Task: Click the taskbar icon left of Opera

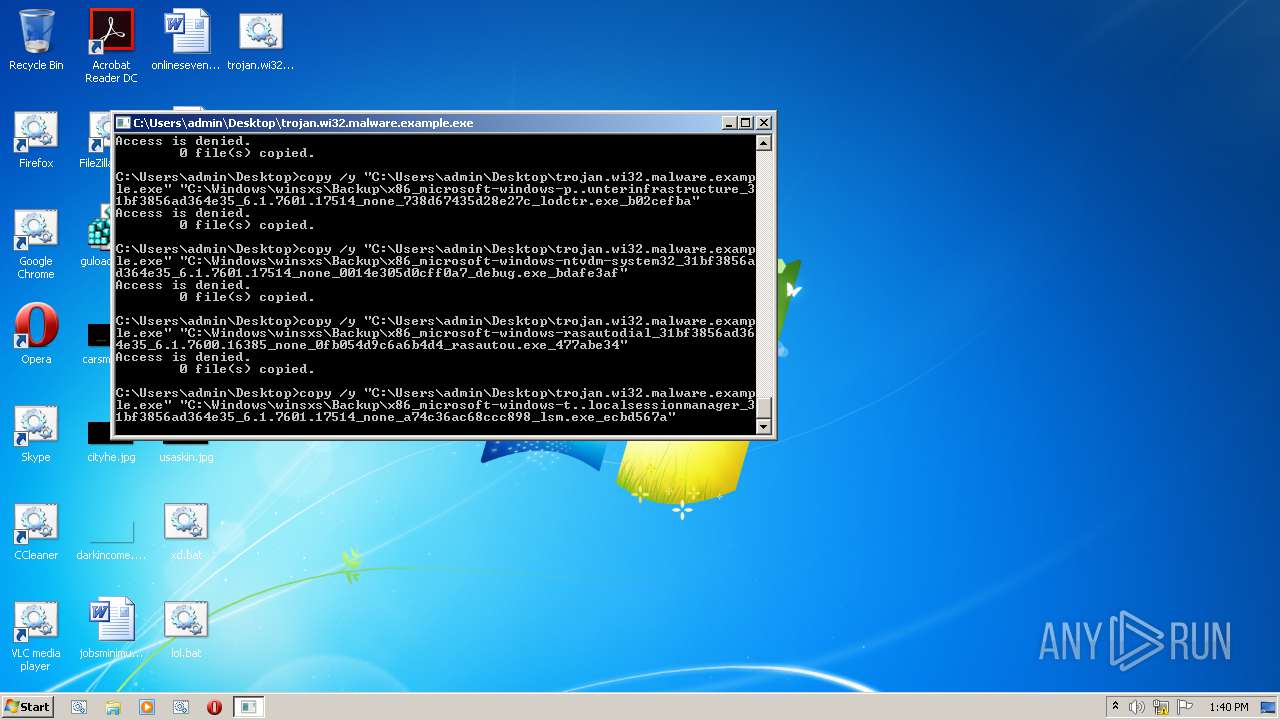Action: point(181,707)
